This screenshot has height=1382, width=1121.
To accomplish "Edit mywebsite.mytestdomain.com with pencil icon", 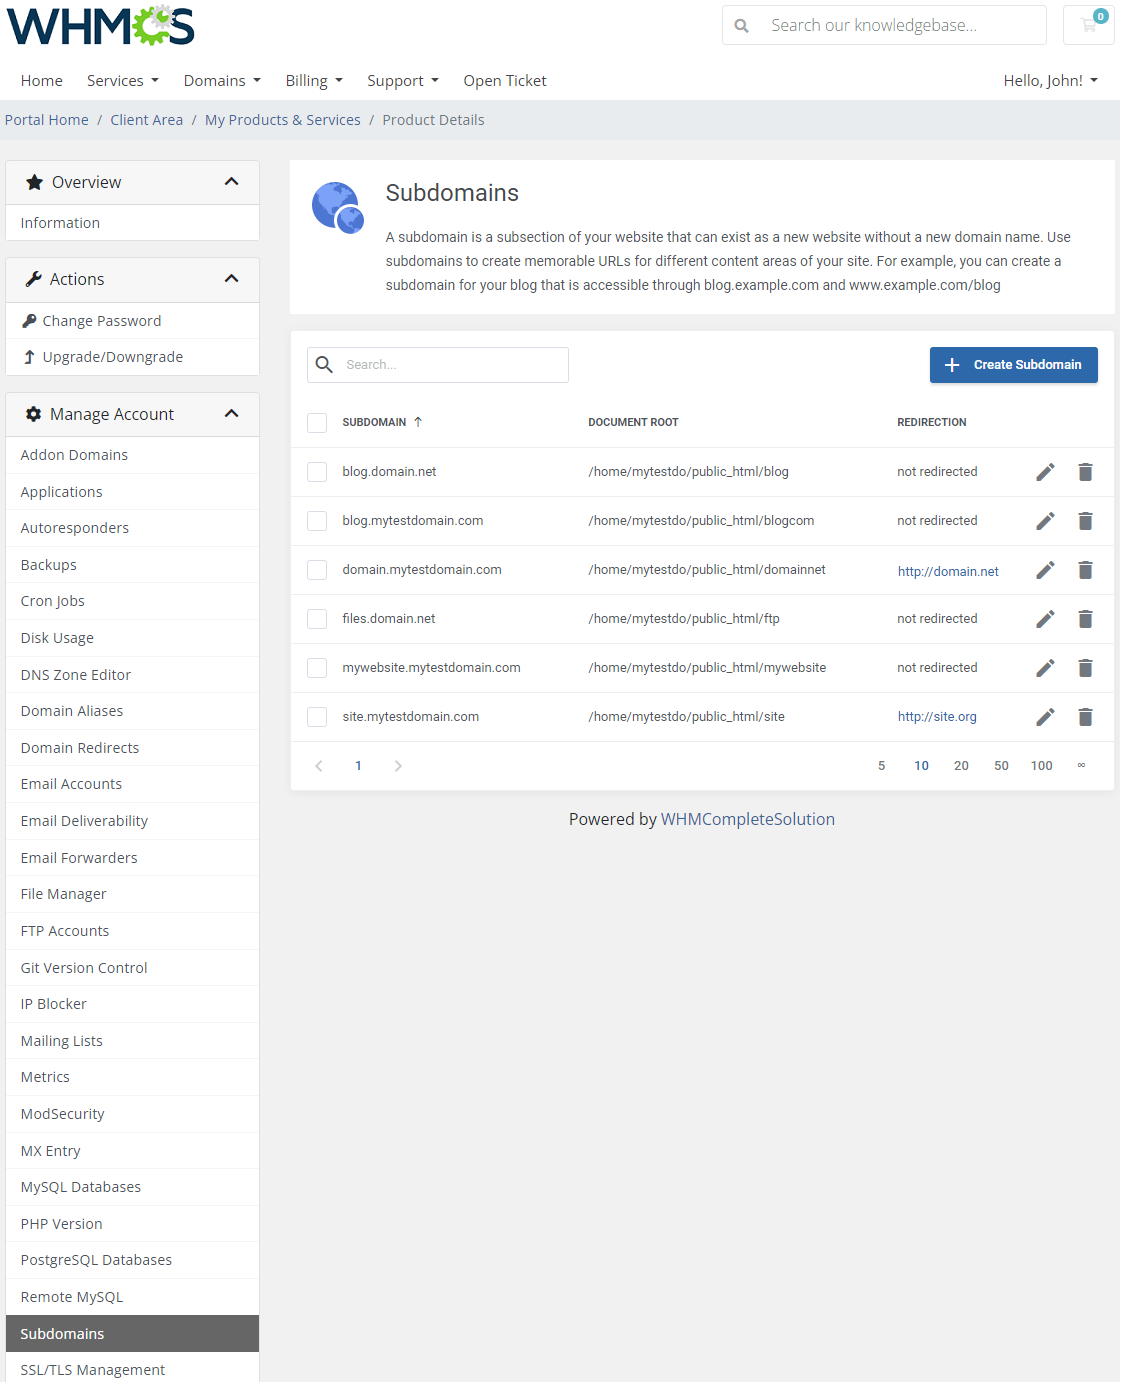I will [1045, 668].
